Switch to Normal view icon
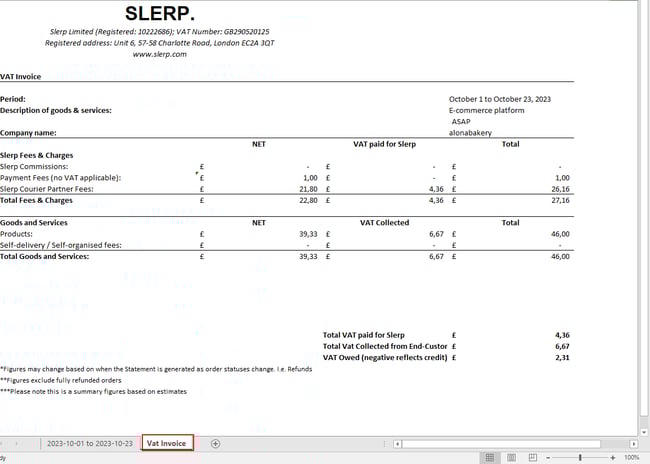The height and width of the screenshot is (464, 650). [490, 457]
